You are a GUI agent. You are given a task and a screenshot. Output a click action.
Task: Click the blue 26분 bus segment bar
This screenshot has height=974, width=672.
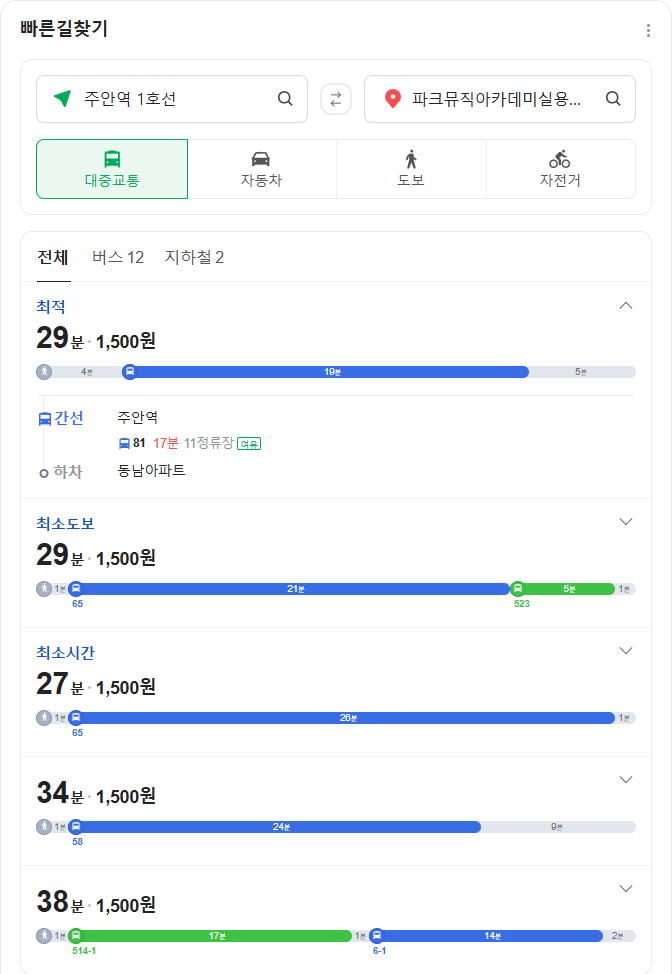tap(344, 718)
